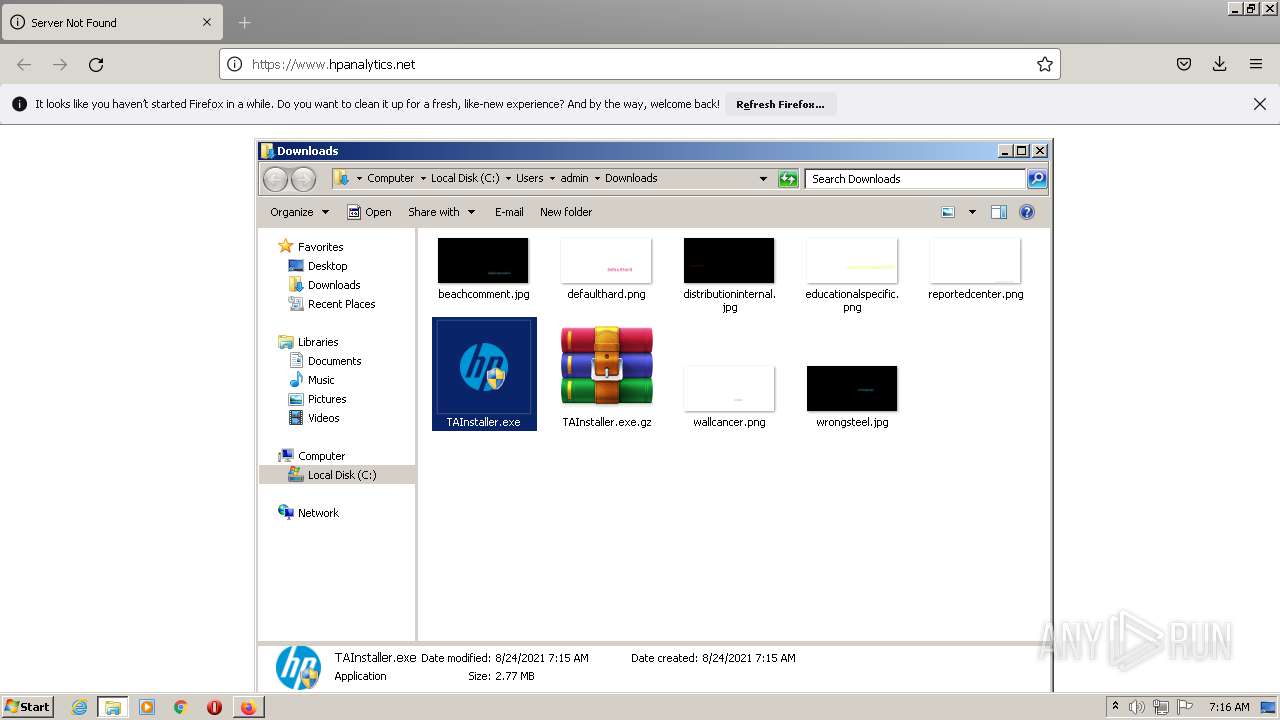Open Pictures library
Screen dimensions: 1280x720
(x=327, y=399)
